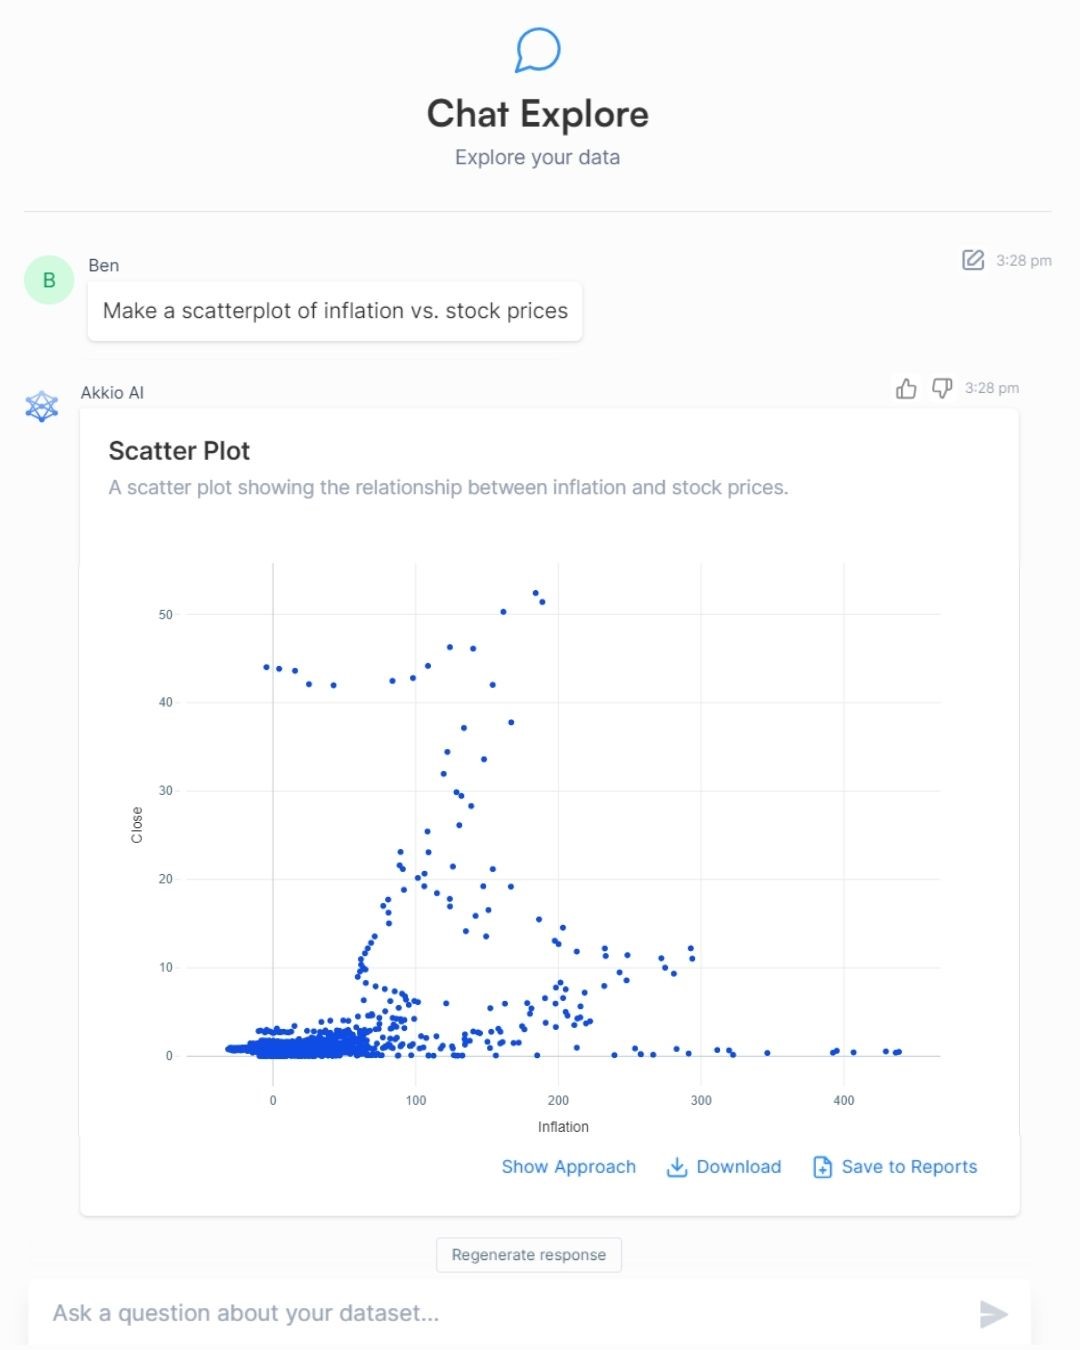Toggle positive feedback on the Scatter Plot reply
This screenshot has width=1080, height=1350.
pos(906,388)
